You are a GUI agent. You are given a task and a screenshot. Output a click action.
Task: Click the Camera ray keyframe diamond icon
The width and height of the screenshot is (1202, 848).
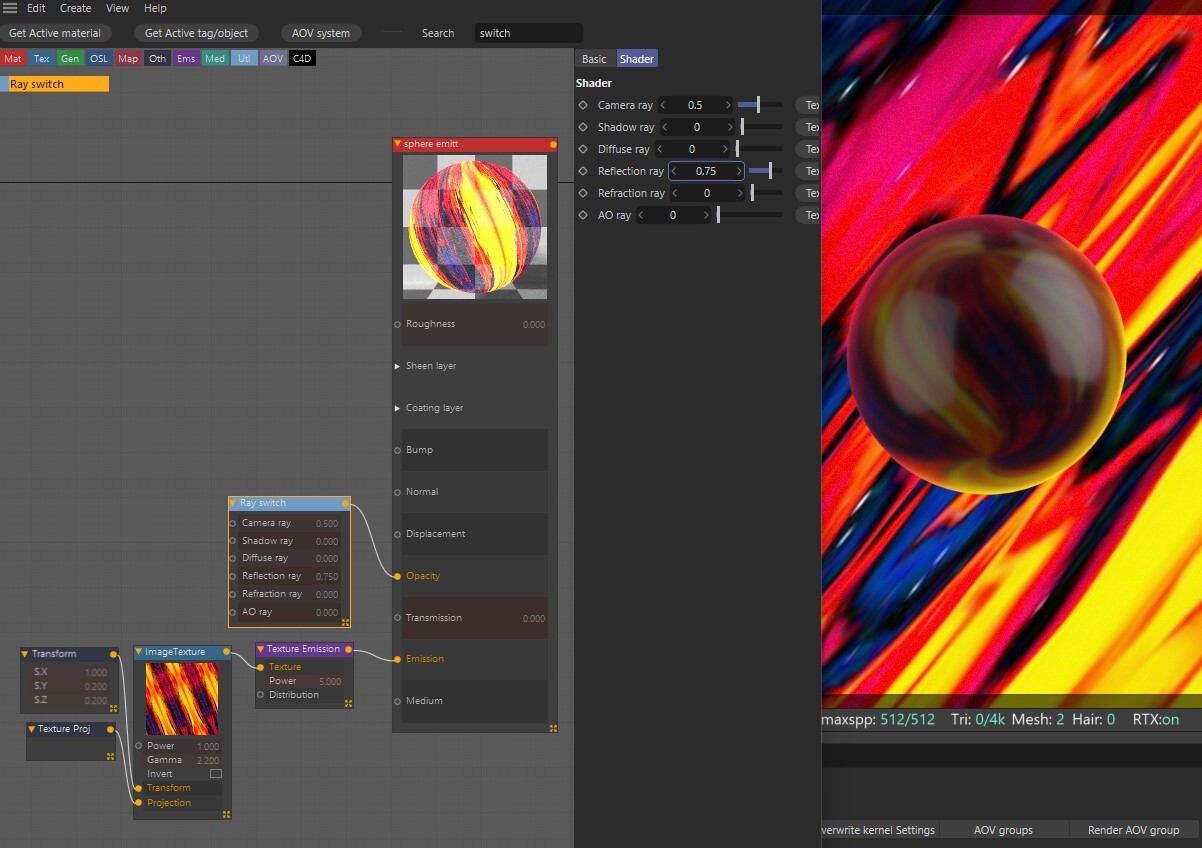pyautogui.click(x=583, y=105)
